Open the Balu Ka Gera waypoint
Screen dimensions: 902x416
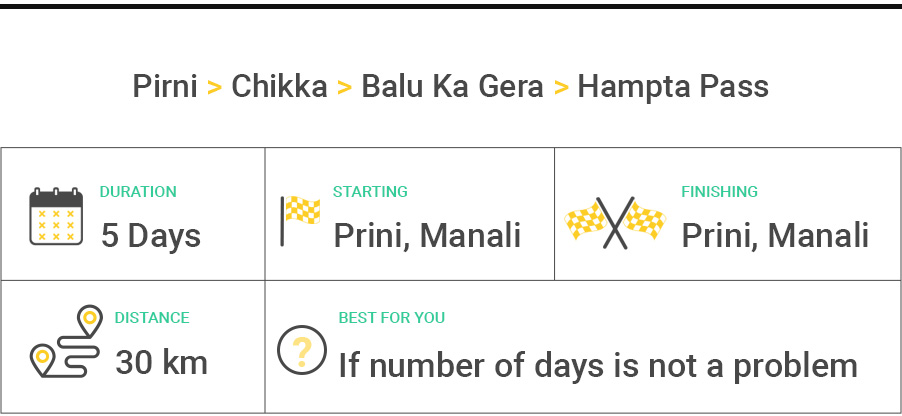point(452,87)
